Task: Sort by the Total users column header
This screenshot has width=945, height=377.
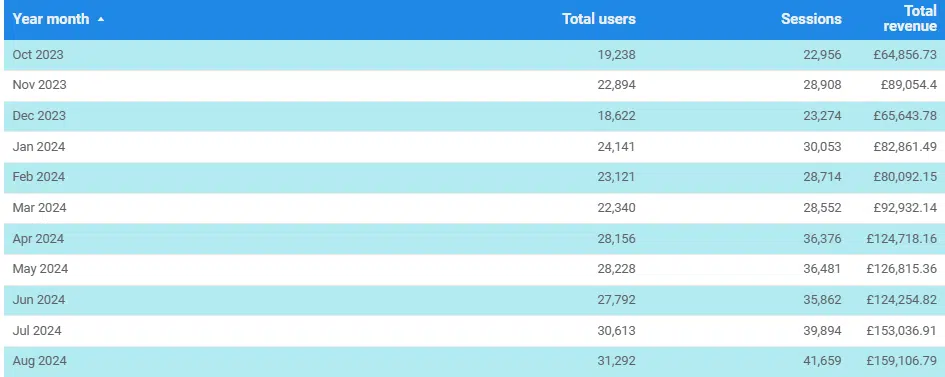Action: pos(598,19)
